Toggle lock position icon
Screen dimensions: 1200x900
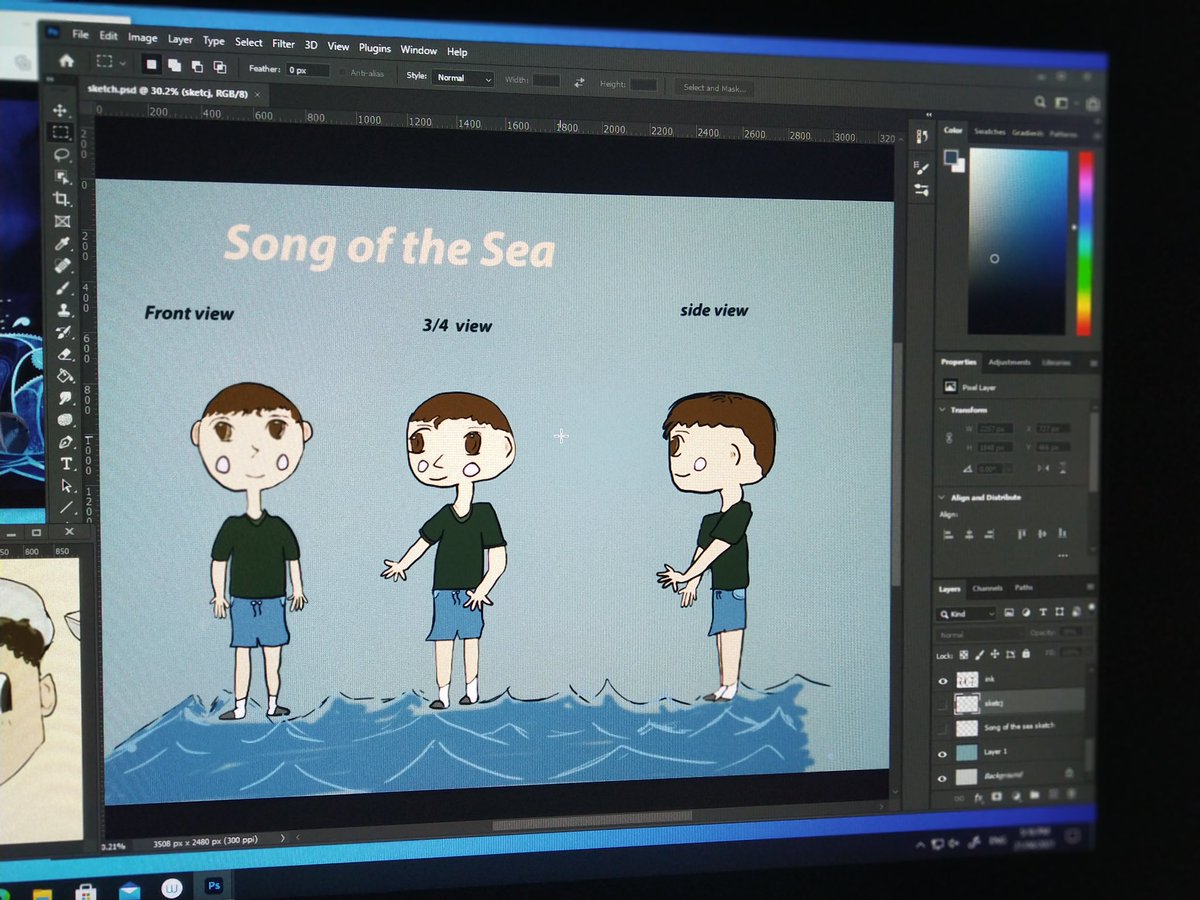[x=995, y=653]
